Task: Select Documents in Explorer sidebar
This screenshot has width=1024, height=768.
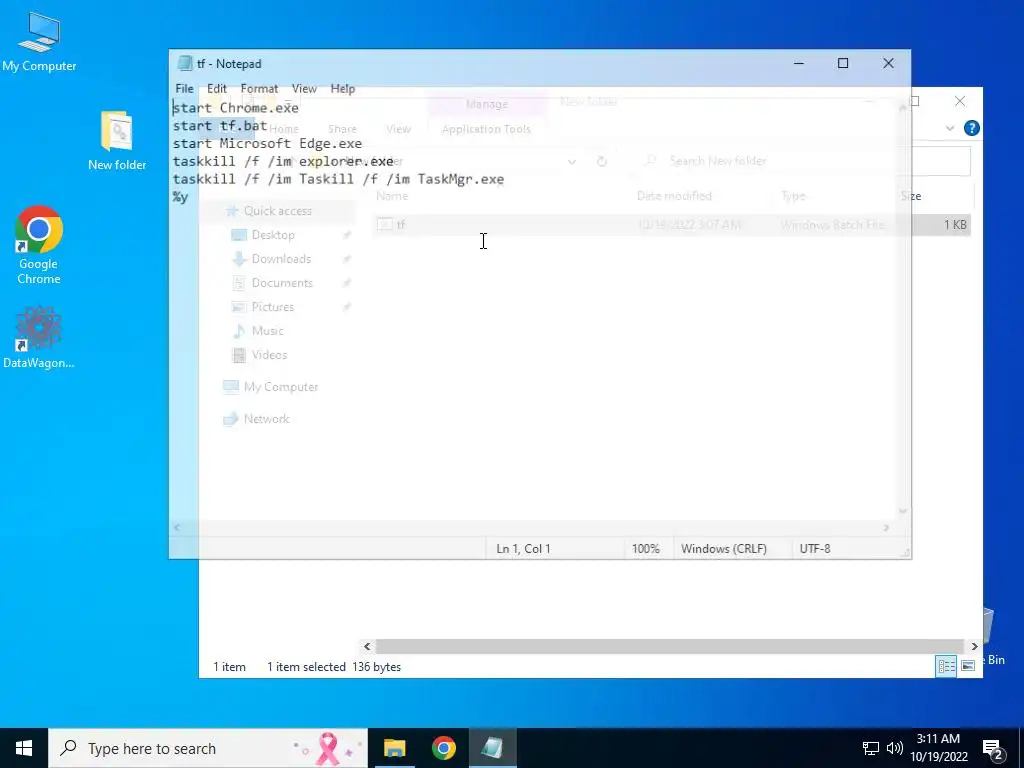Action: 282,283
